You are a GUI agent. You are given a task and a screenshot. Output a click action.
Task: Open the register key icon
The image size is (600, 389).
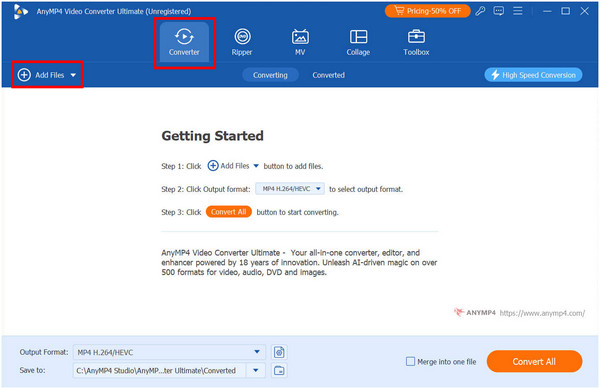pyautogui.click(x=480, y=11)
